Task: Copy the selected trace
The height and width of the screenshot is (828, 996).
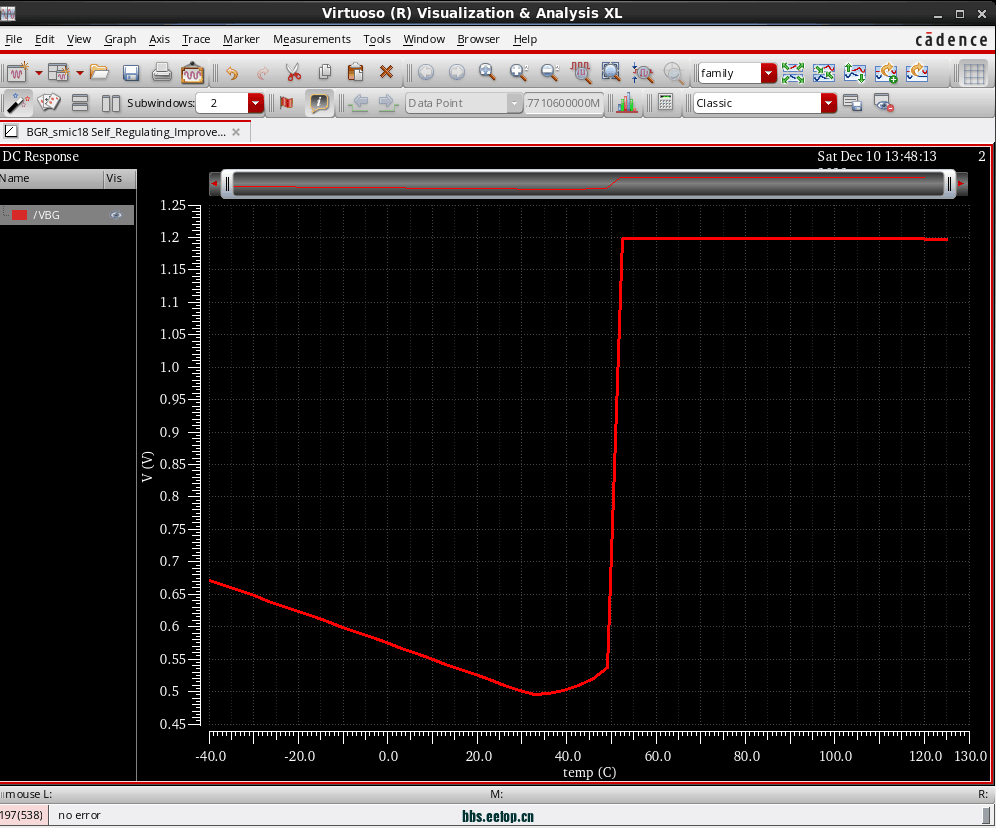Action: click(325, 72)
